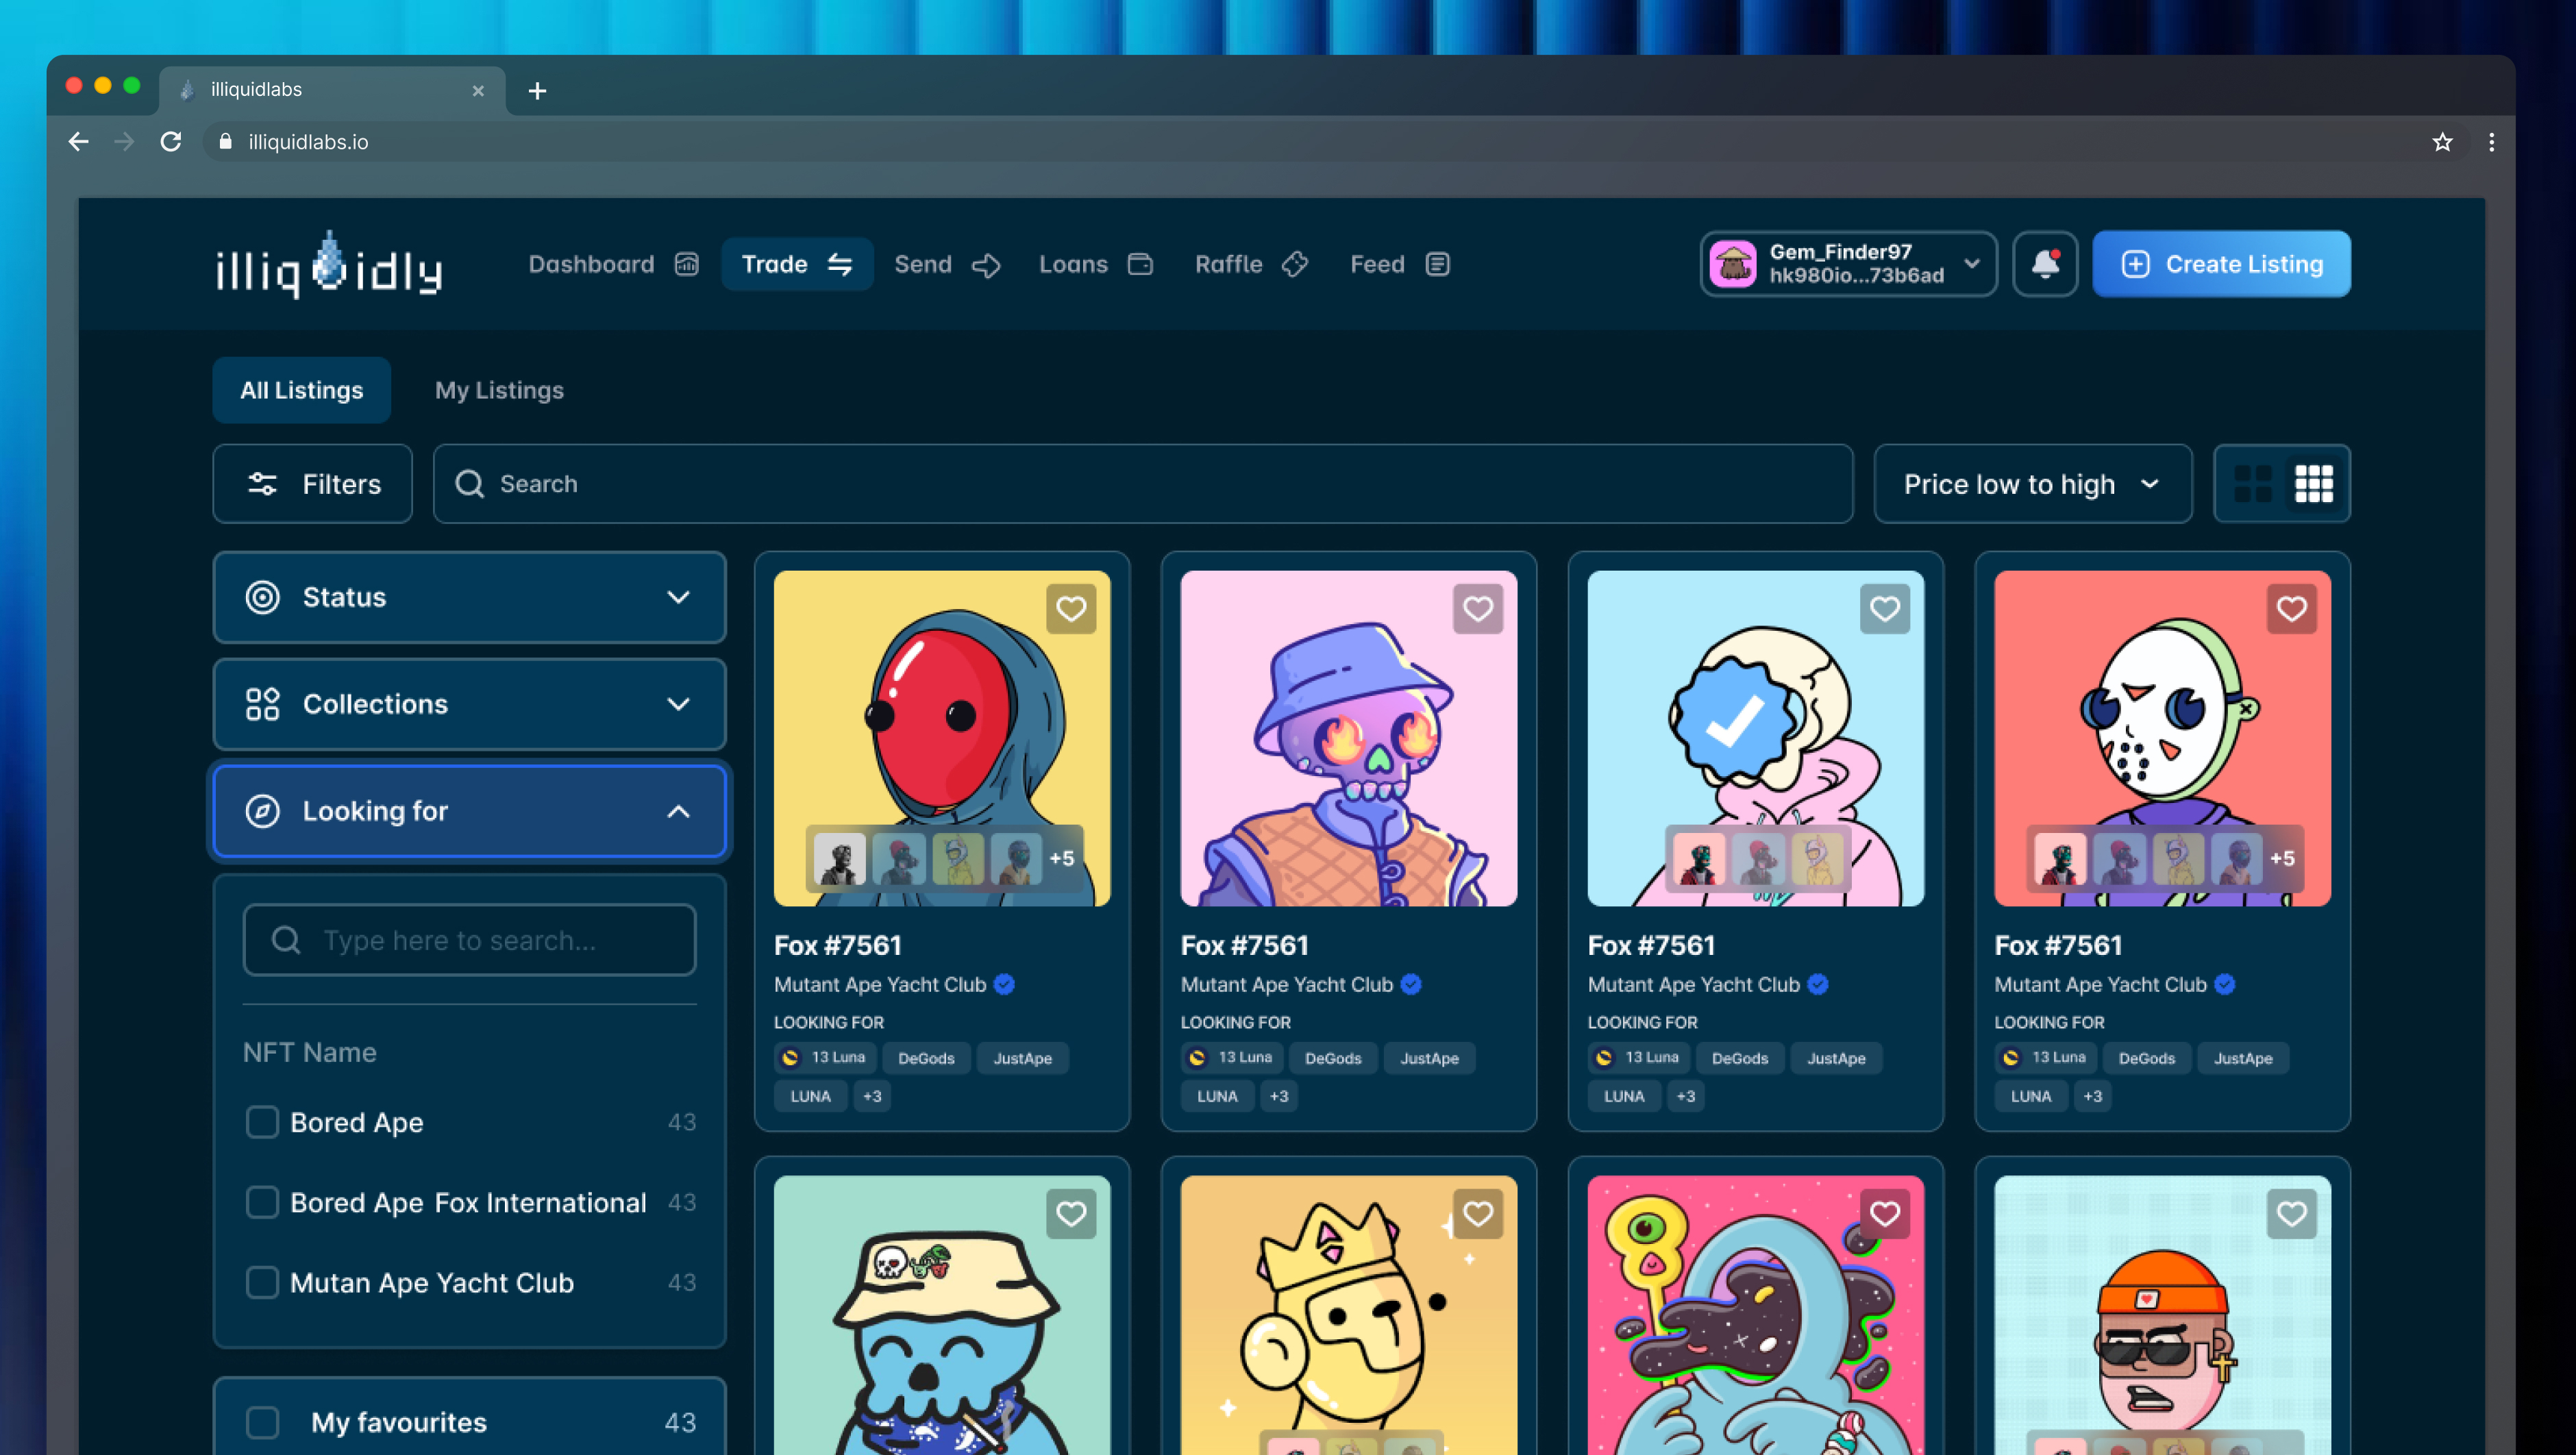This screenshot has height=1455, width=2576.
Task: Collapse the Looking for panel
Action: (x=680, y=811)
